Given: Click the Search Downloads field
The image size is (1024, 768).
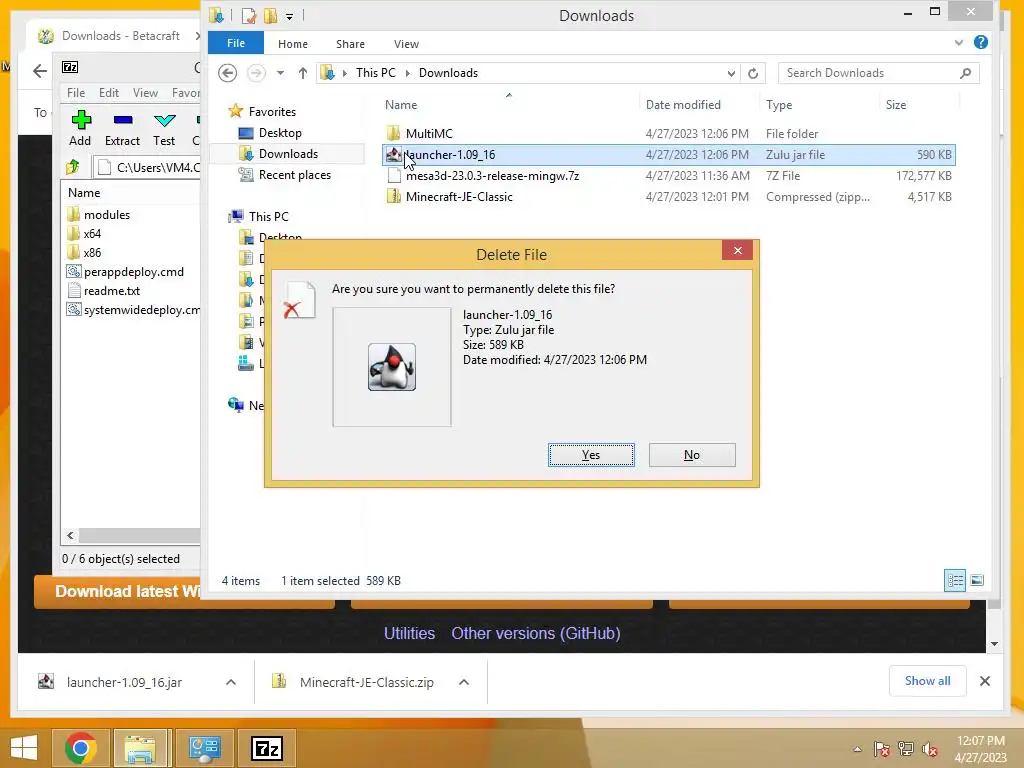Looking at the screenshot, I should tap(878, 73).
